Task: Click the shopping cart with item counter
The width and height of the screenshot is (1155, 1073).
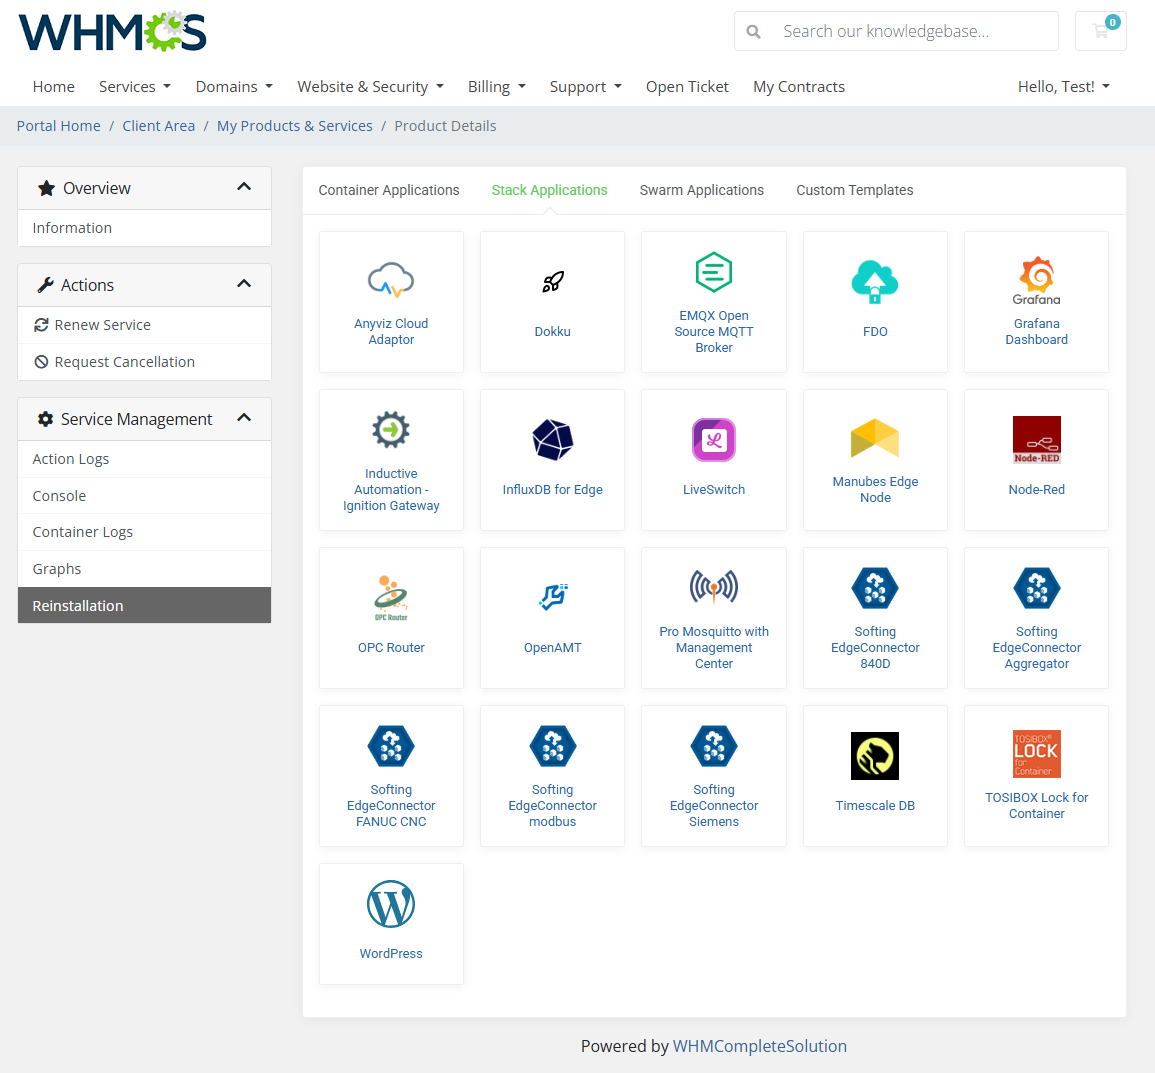Action: pyautogui.click(x=1100, y=31)
